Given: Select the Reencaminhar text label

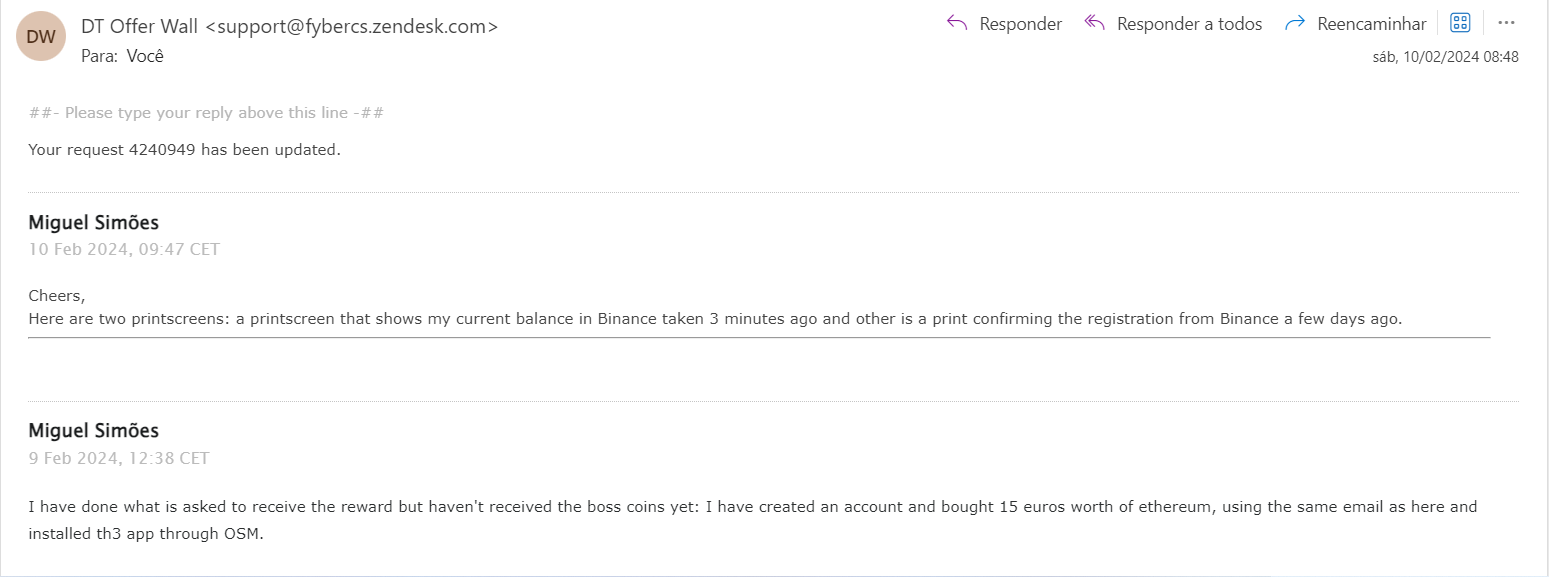Looking at the screenshot, I should pyautogui.click(x=1372, y=24).
